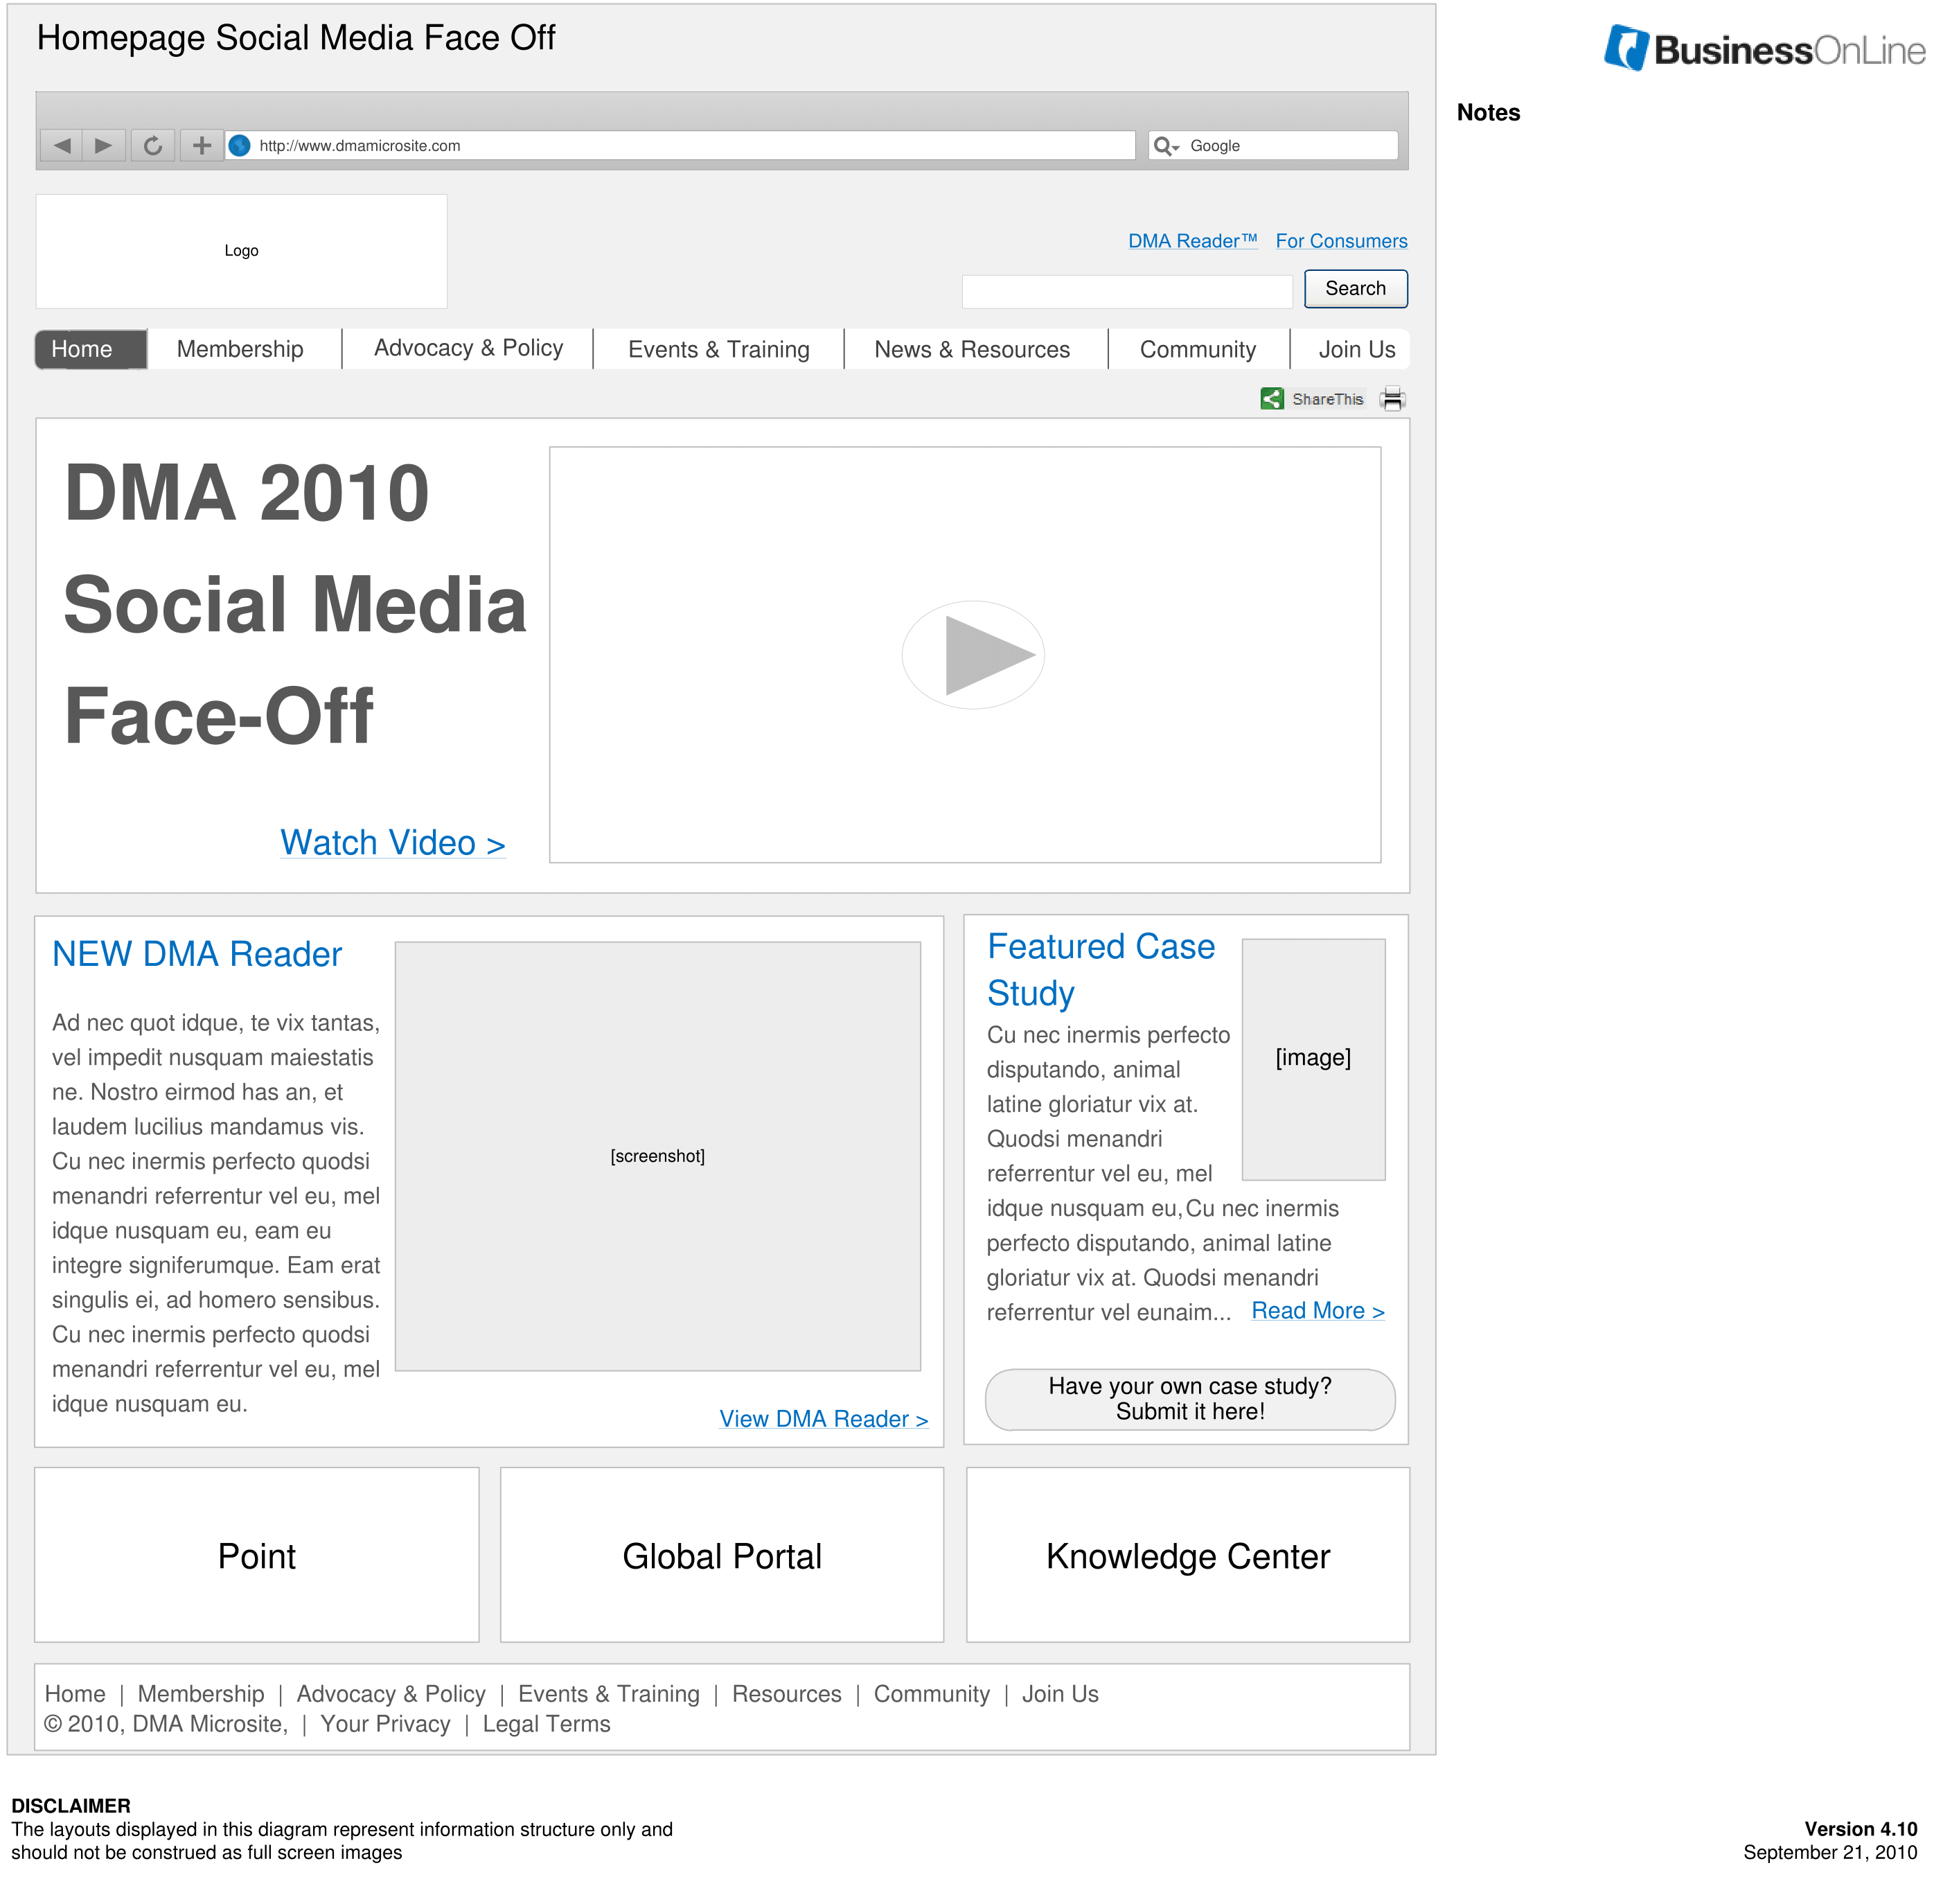This screenshot has width=1934, height=1904.
Task: Click the browser forward arrow button
Action: [103, 146]
